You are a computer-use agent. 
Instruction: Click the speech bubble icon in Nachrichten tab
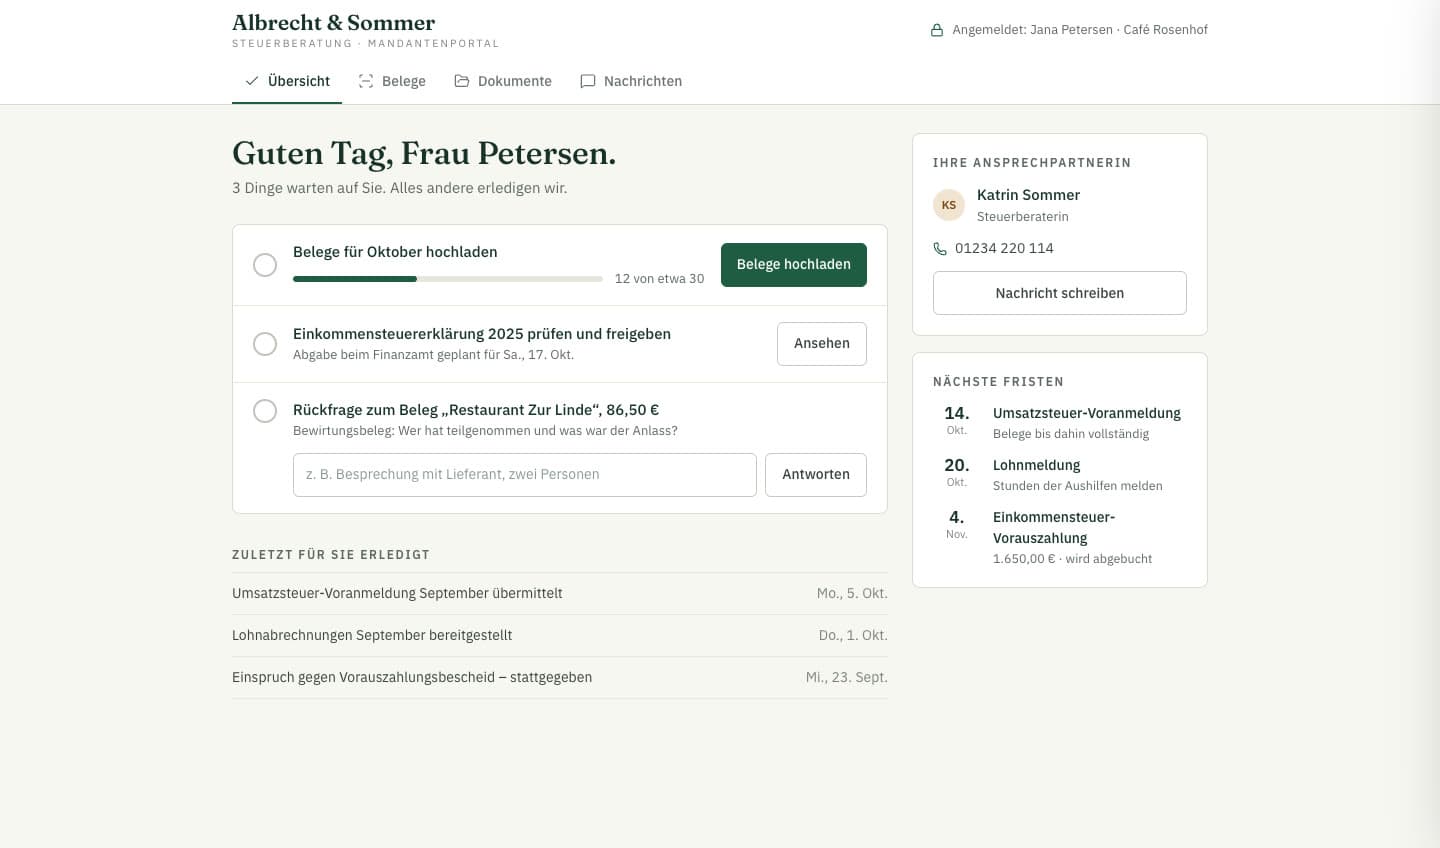[x=588, y=81]
